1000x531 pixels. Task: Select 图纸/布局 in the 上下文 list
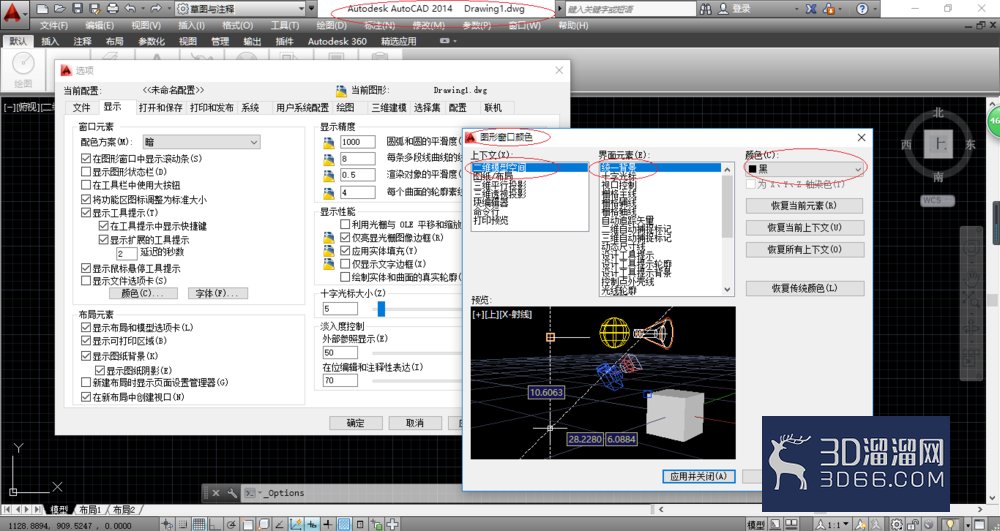tap(493, 176)
